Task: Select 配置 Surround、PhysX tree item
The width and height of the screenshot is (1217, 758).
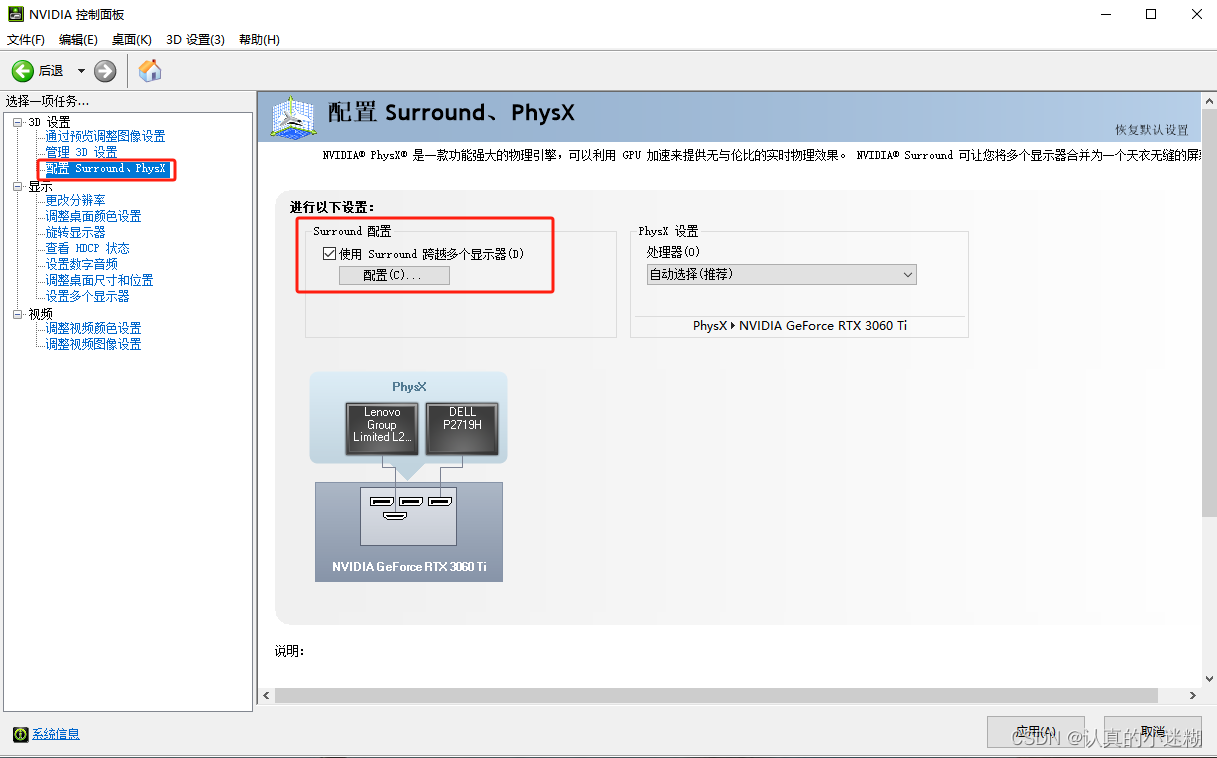Action: tap(105, 169)
